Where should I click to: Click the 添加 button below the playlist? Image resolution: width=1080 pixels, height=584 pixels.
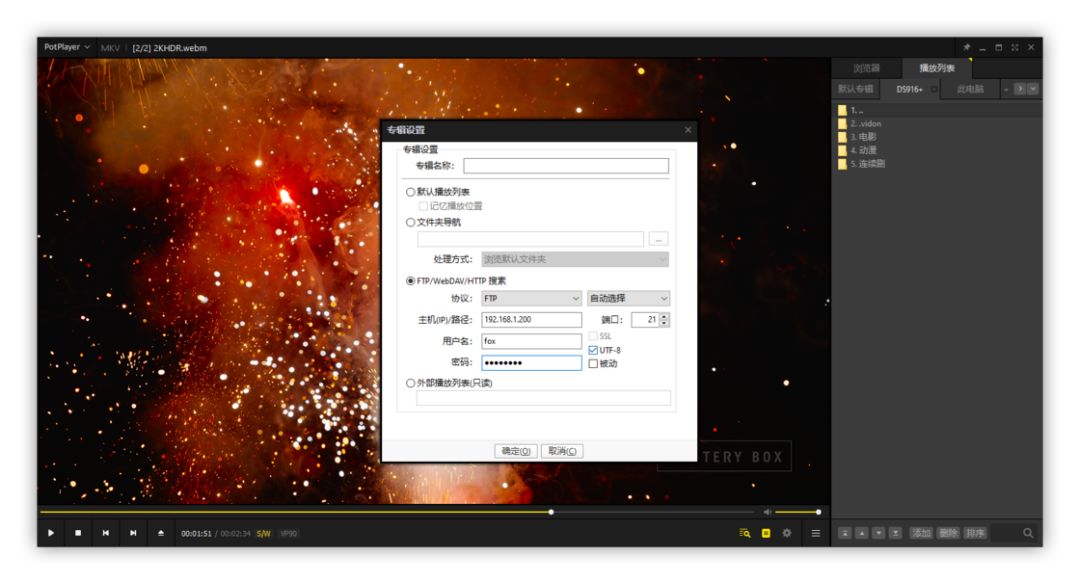tap(922, 533)
